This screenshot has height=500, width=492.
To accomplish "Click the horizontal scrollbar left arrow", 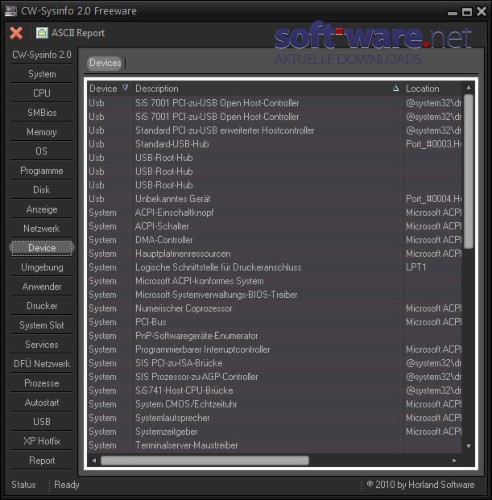I will click(94, 460).
